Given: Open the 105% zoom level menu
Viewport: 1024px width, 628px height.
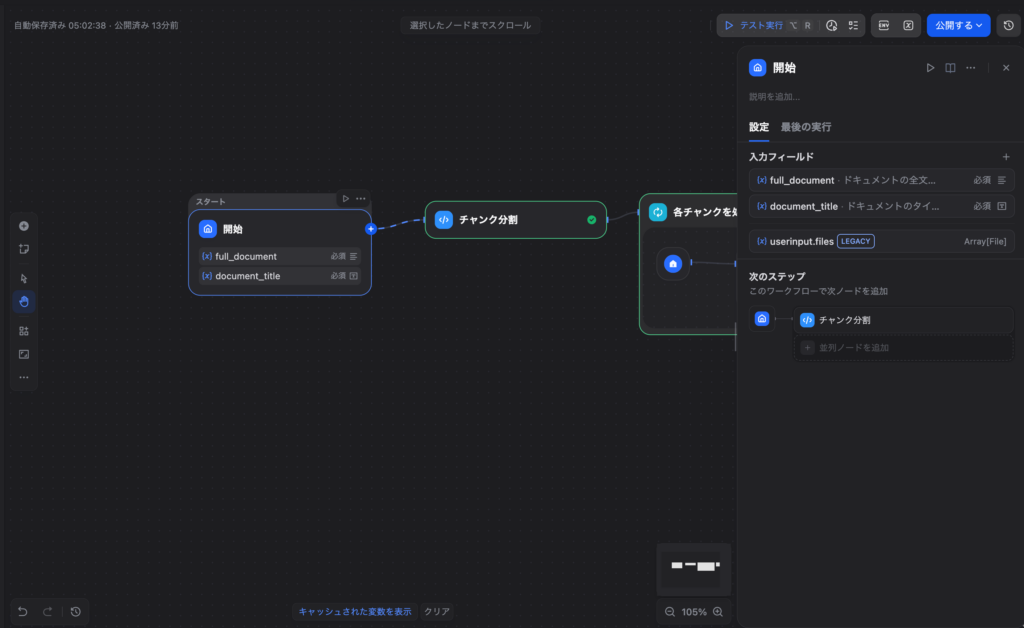Looking at the screenshot, I should [694, 611].
